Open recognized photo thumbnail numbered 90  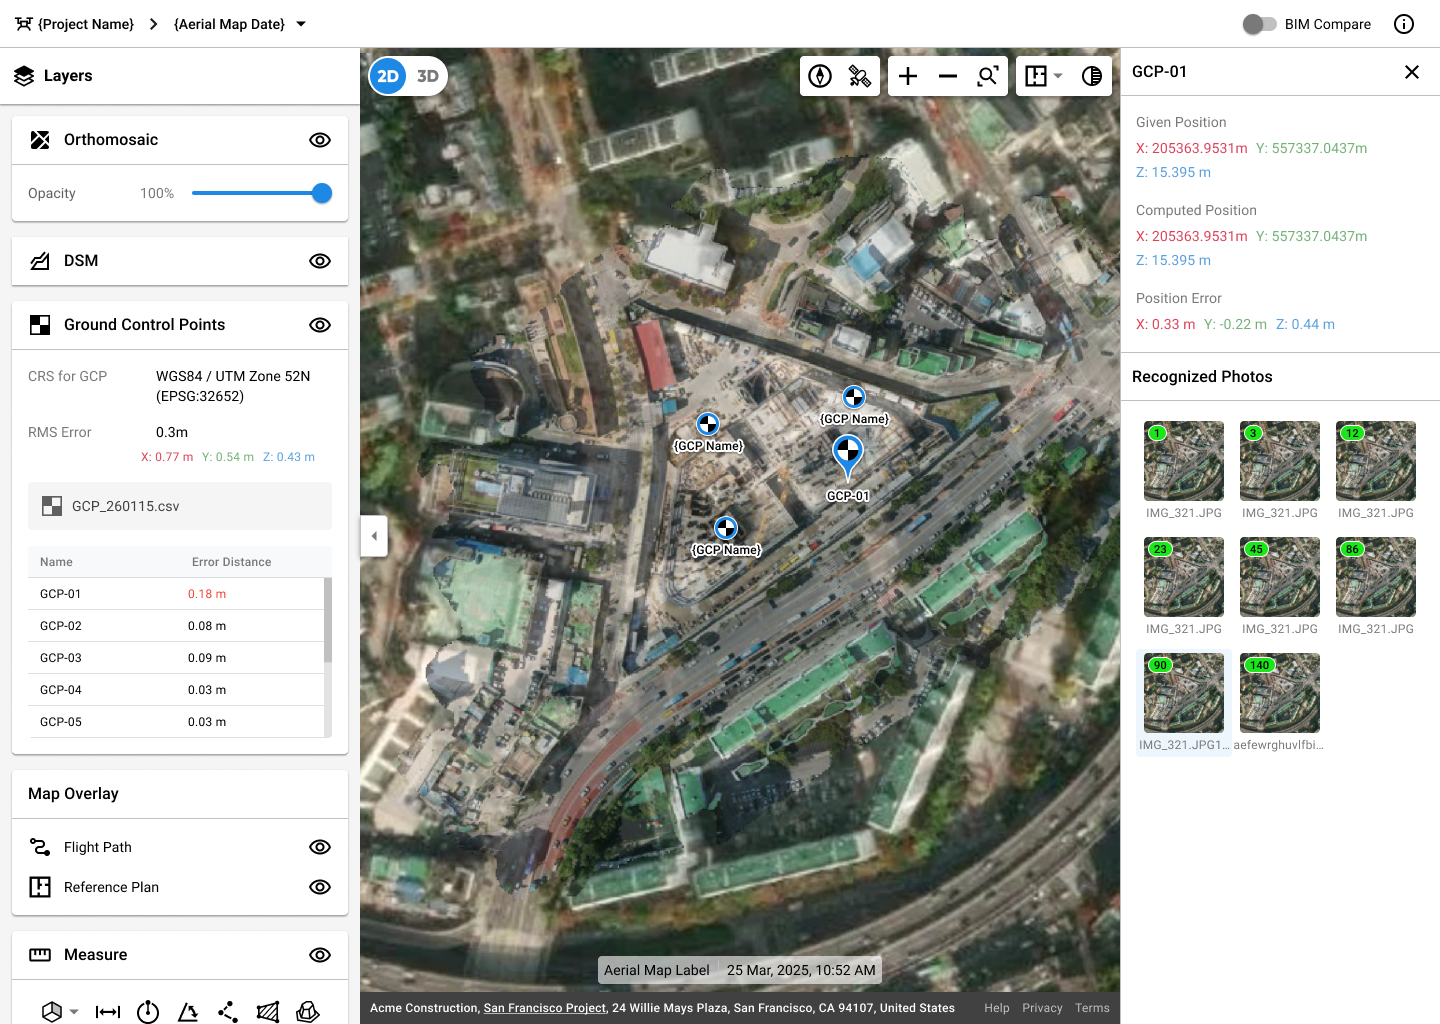(1184, 693)
